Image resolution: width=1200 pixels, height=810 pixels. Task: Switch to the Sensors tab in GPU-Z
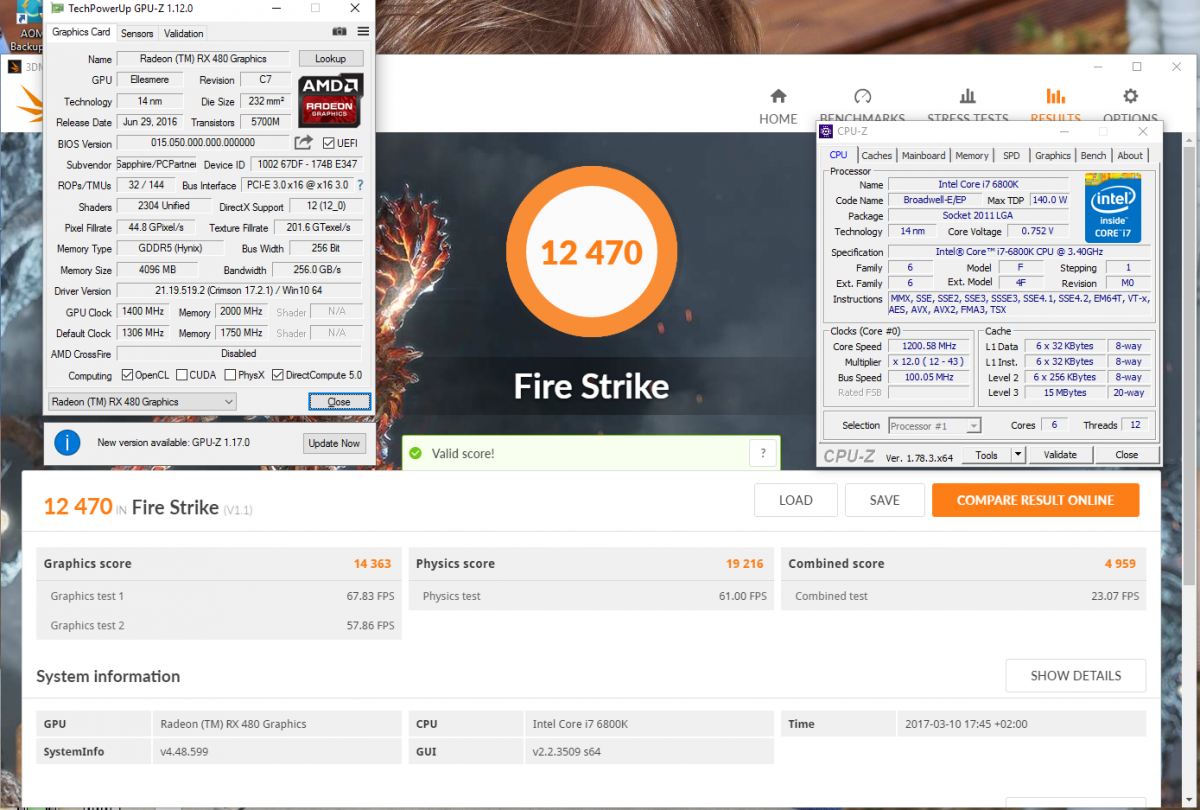pos(137,33)
